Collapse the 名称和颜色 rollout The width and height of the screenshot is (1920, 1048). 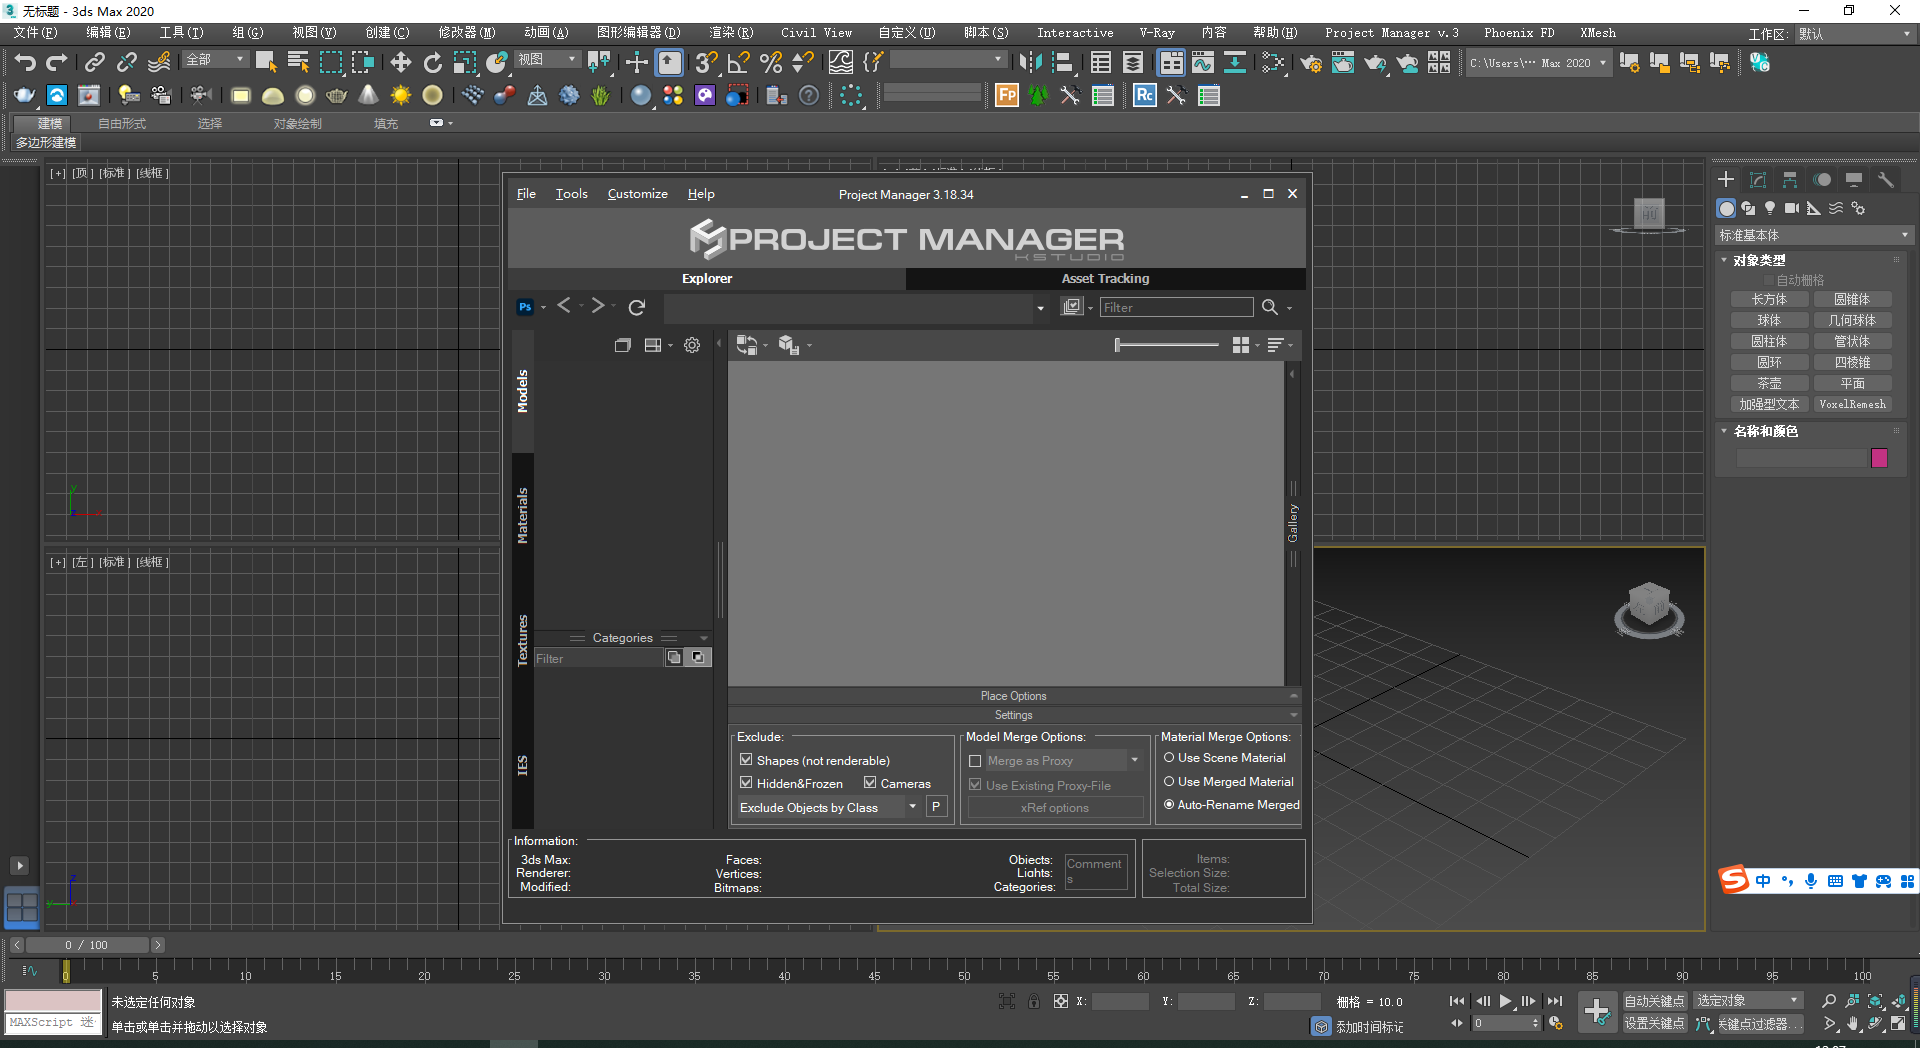tap(1765, 431)
